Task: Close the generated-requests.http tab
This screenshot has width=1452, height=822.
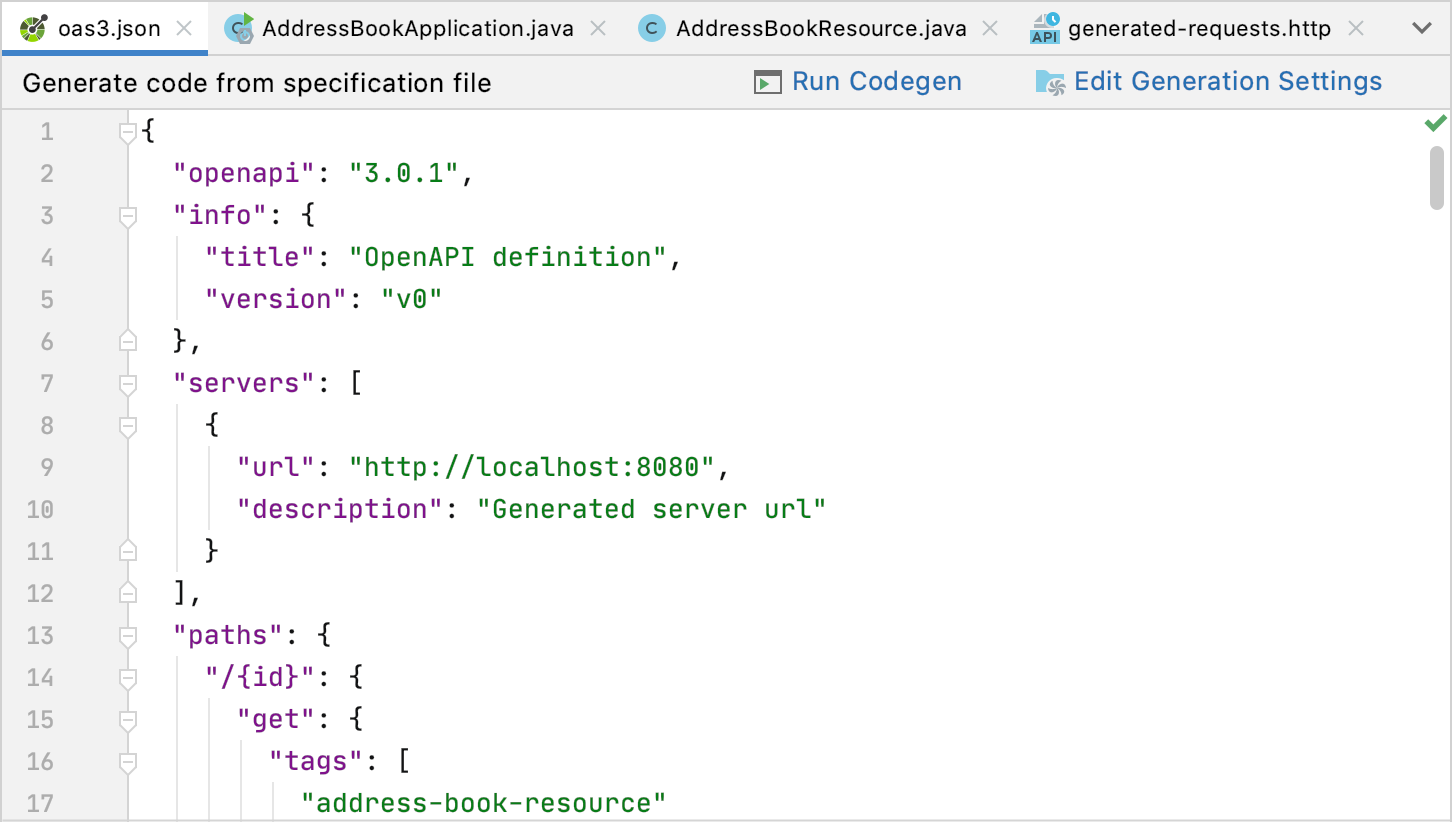Action: 1356,28
